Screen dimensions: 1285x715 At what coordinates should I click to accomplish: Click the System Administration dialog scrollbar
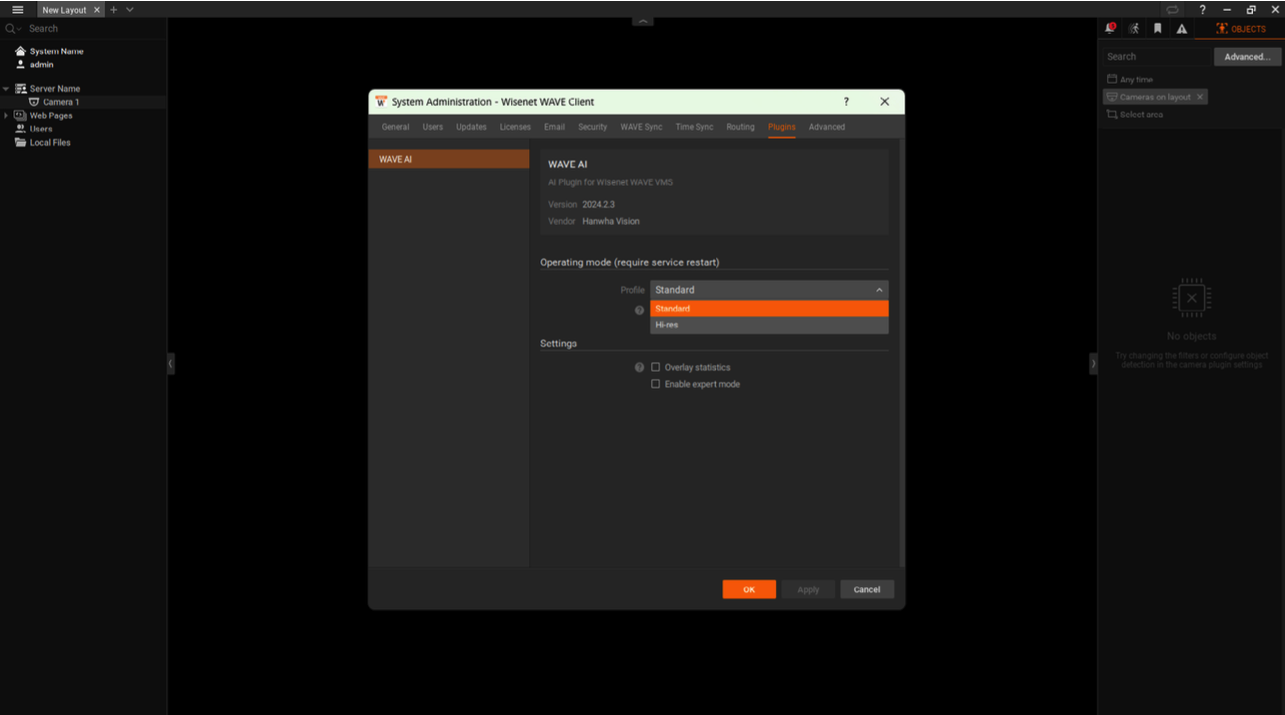[x=901, y=355]
